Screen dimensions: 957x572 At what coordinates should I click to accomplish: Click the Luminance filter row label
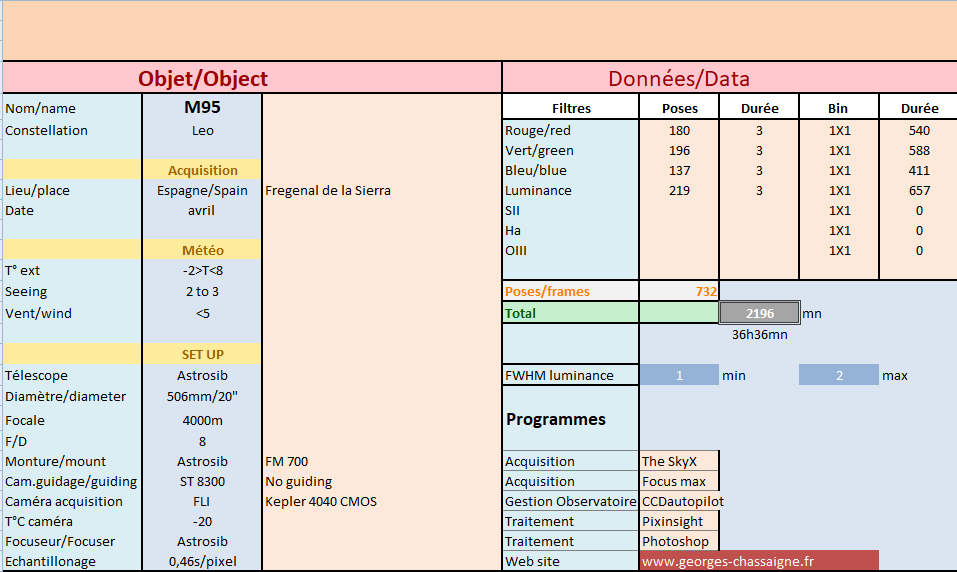pyautogui.click(x=570, y=190)
